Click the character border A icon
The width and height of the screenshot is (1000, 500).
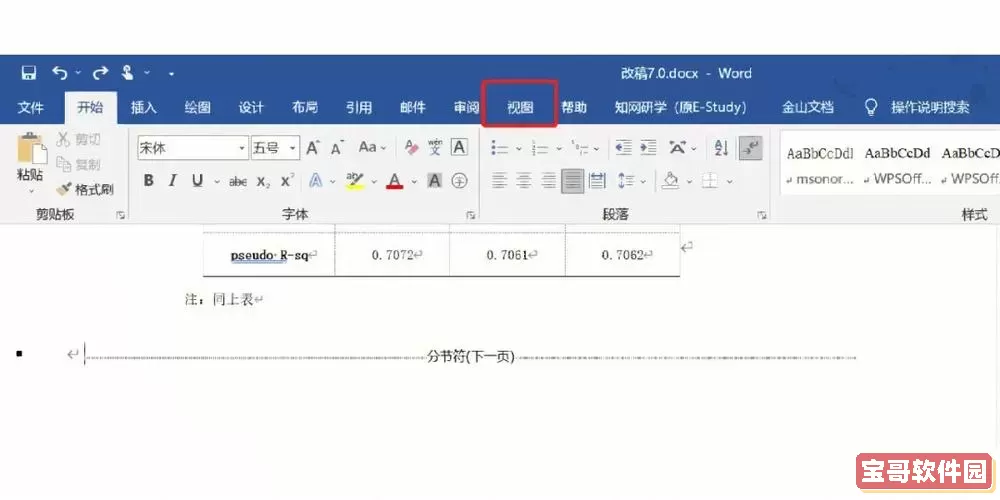pyautogui.click(x=459, y=147)
